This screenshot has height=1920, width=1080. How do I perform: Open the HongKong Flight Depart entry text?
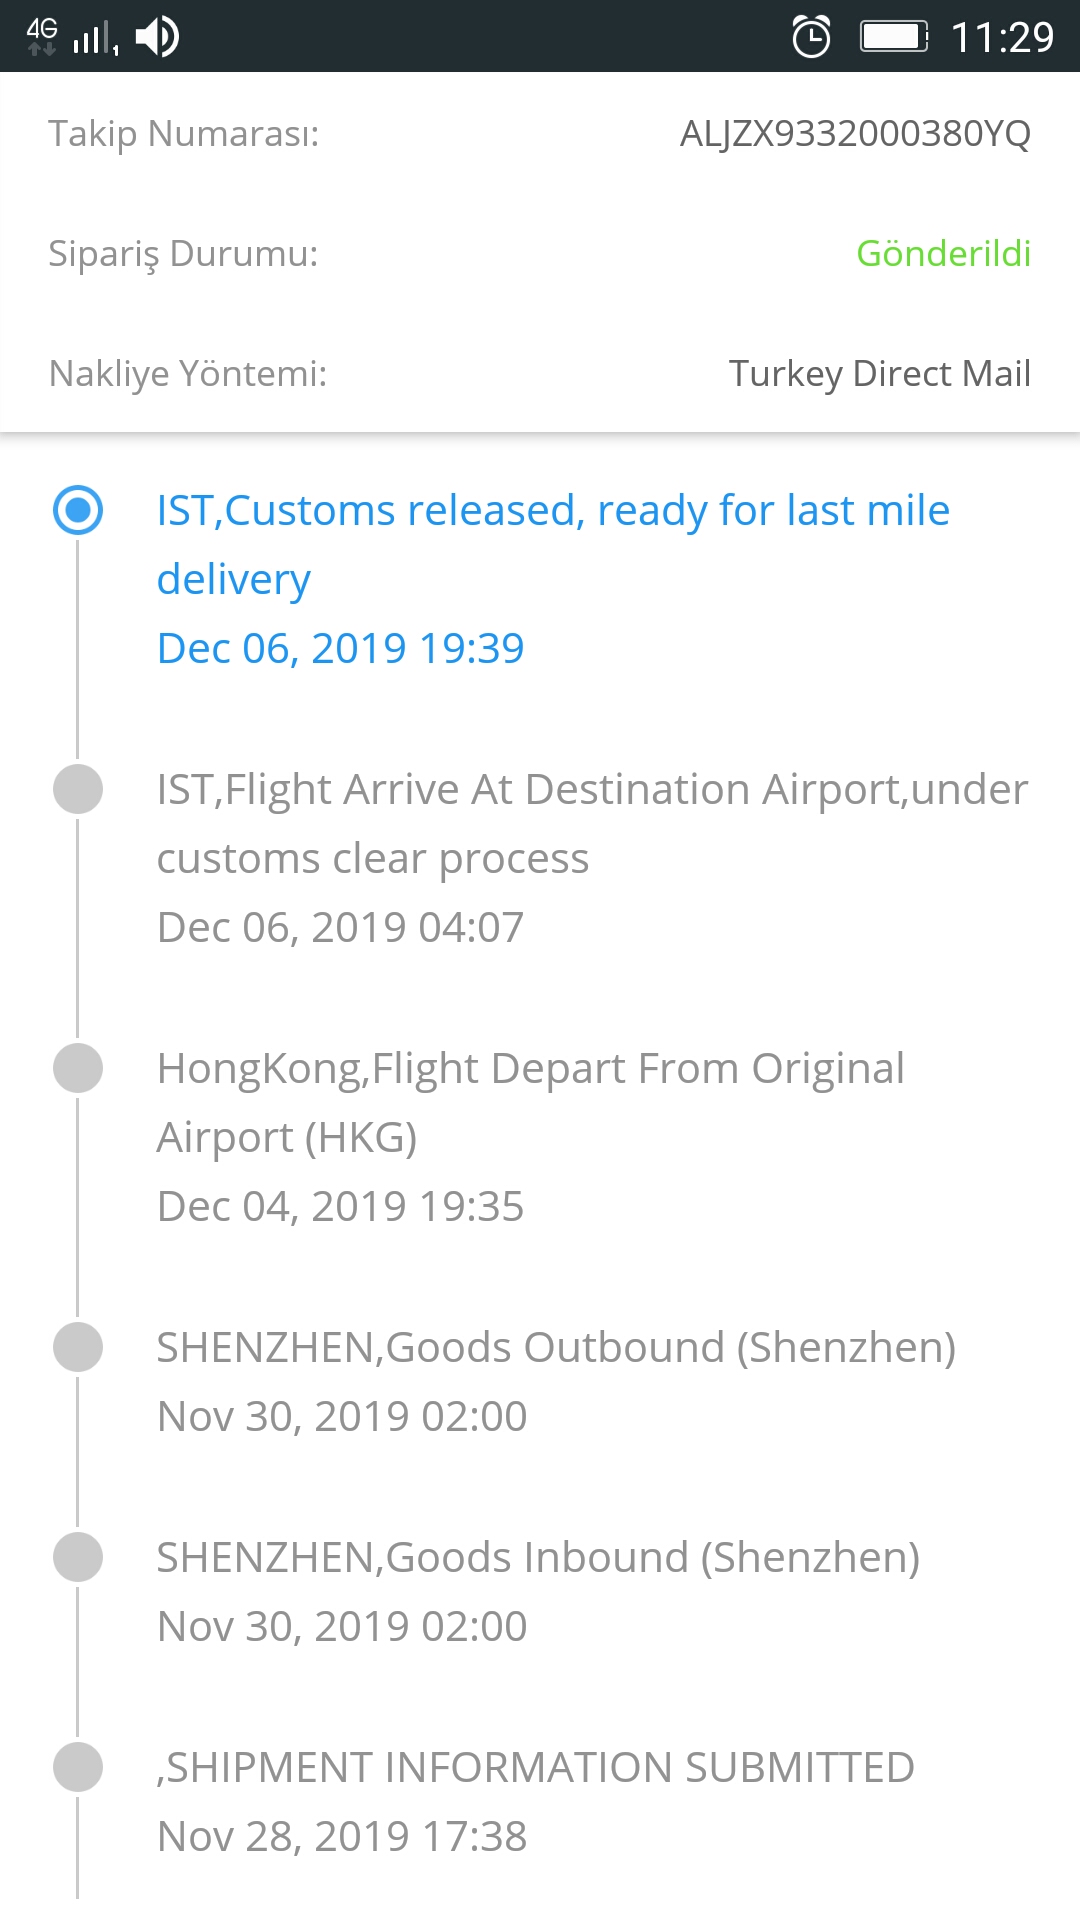coord(531,1103)
